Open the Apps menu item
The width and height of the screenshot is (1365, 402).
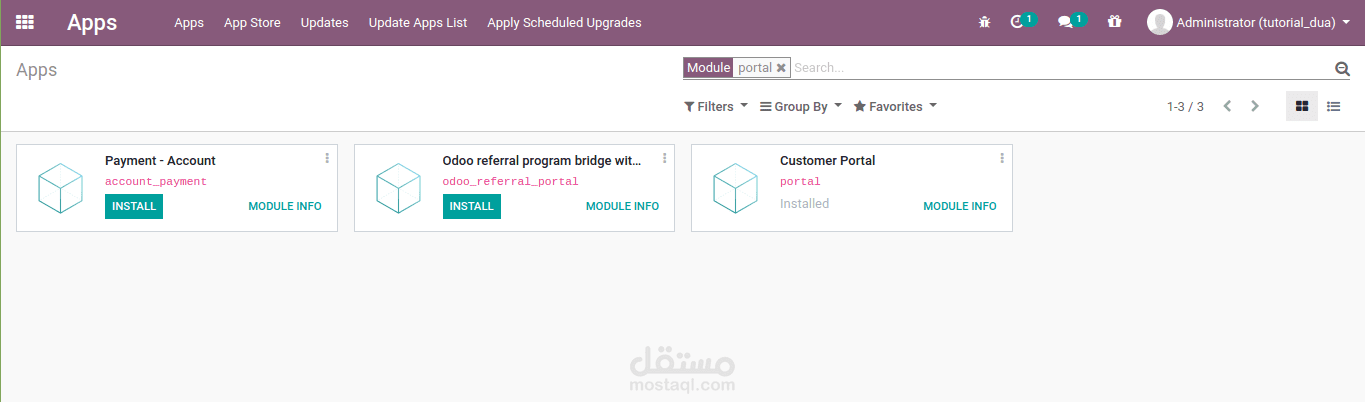(189, 22)
